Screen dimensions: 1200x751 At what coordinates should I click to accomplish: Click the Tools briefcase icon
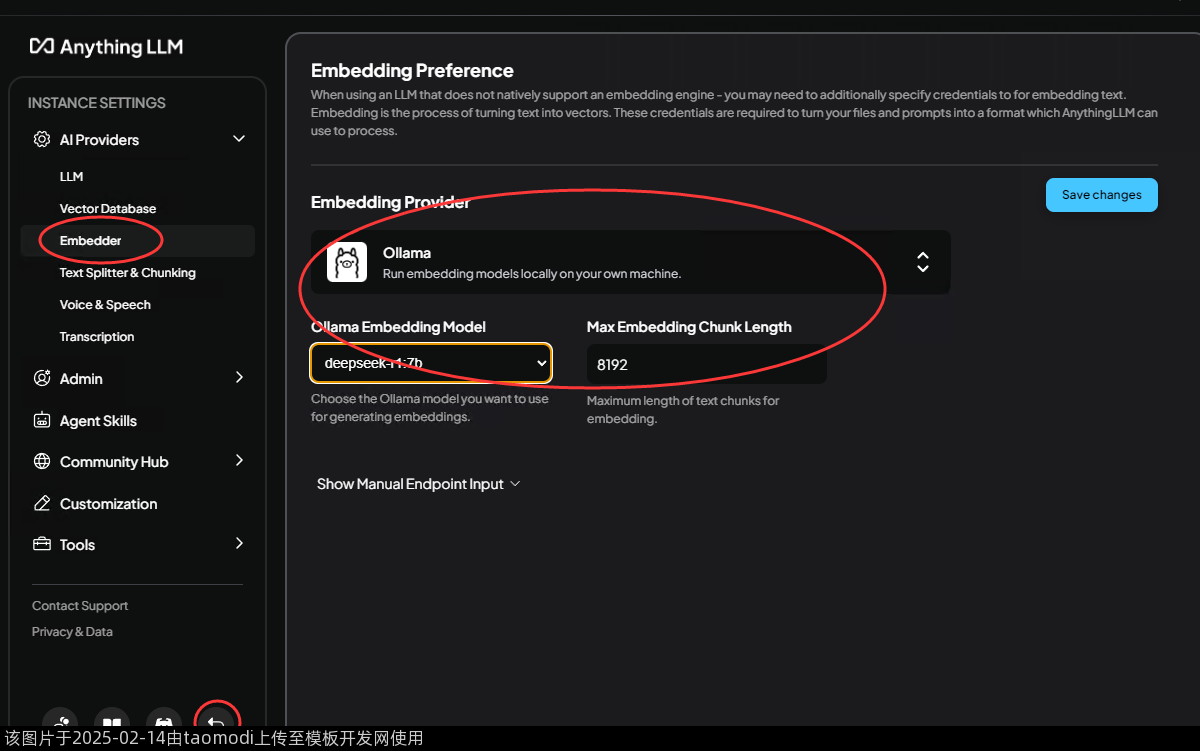tap(42, 545)
